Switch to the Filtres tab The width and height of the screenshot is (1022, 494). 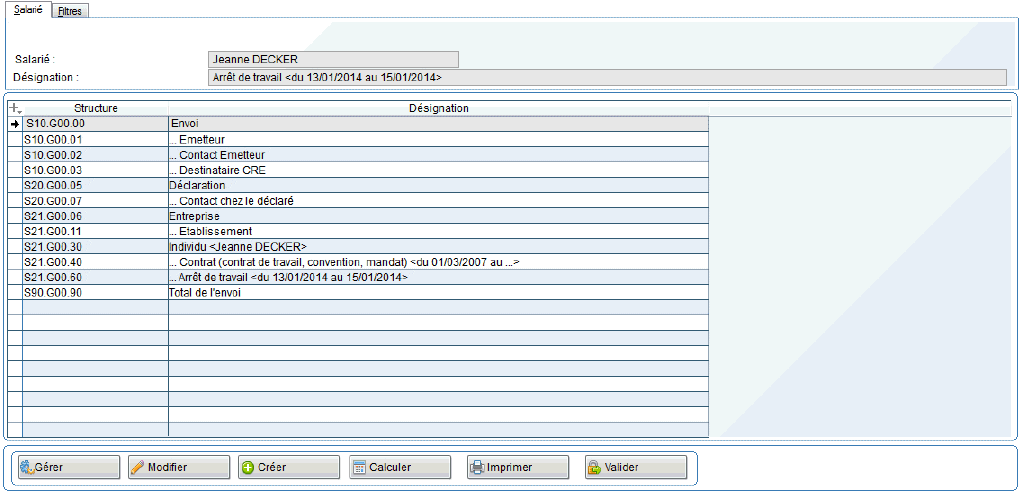coord(70,11)
